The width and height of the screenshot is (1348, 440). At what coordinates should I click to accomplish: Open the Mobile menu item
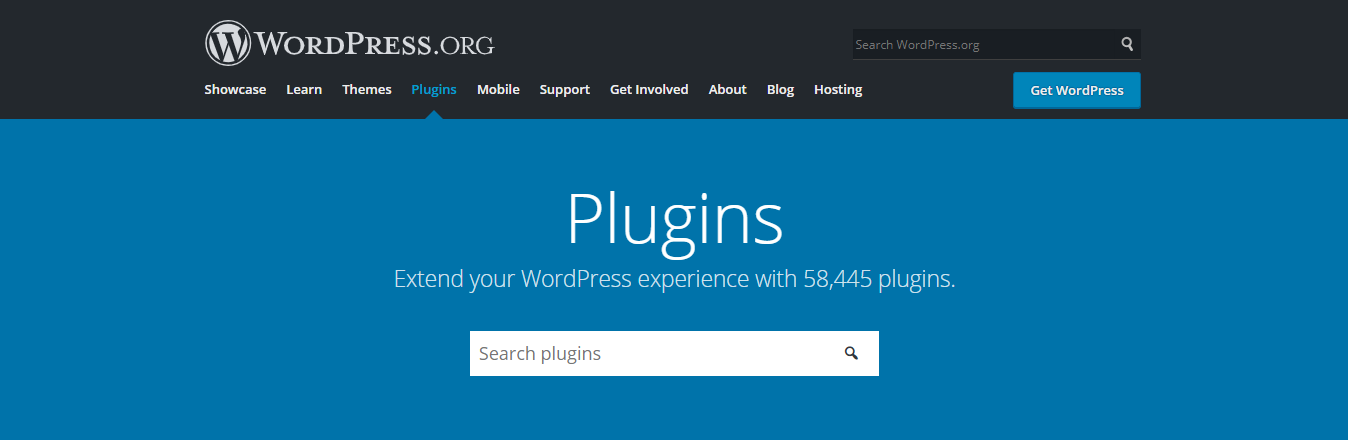pyautogui.click(x=498, y=89)
